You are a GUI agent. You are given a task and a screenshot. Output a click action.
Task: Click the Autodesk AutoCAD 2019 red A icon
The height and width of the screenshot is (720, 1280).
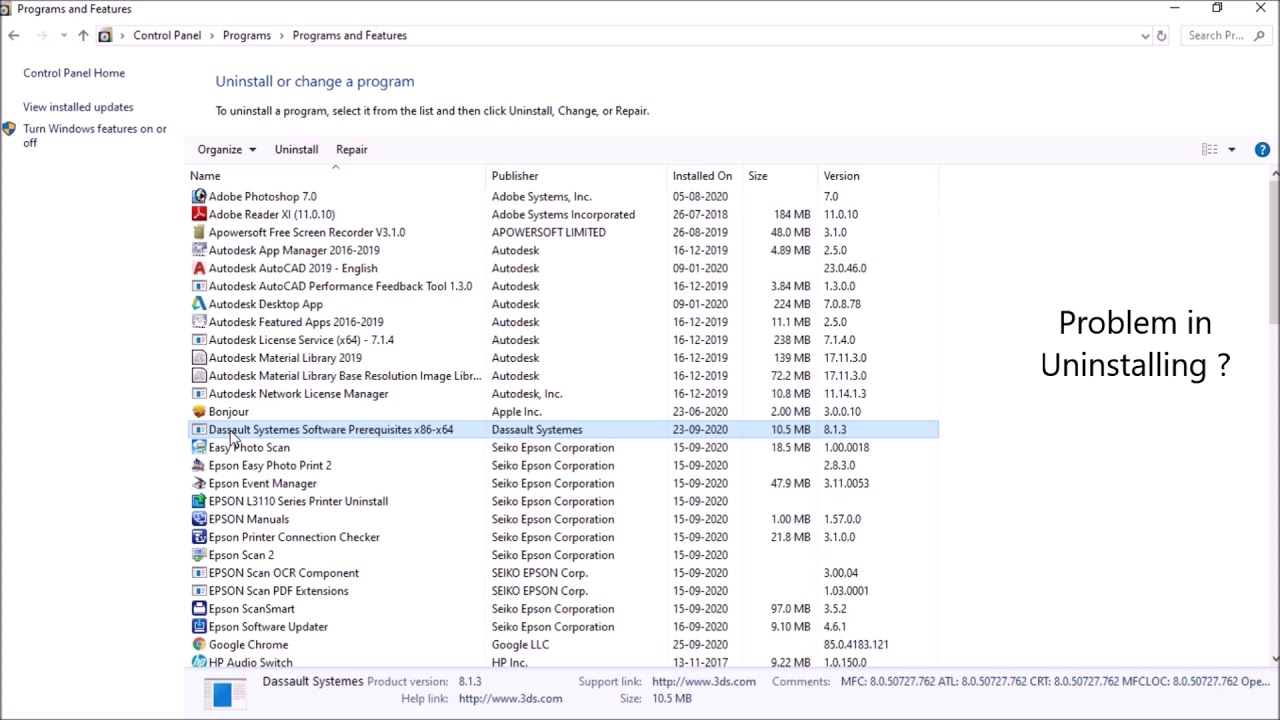[x=199, y=269]
